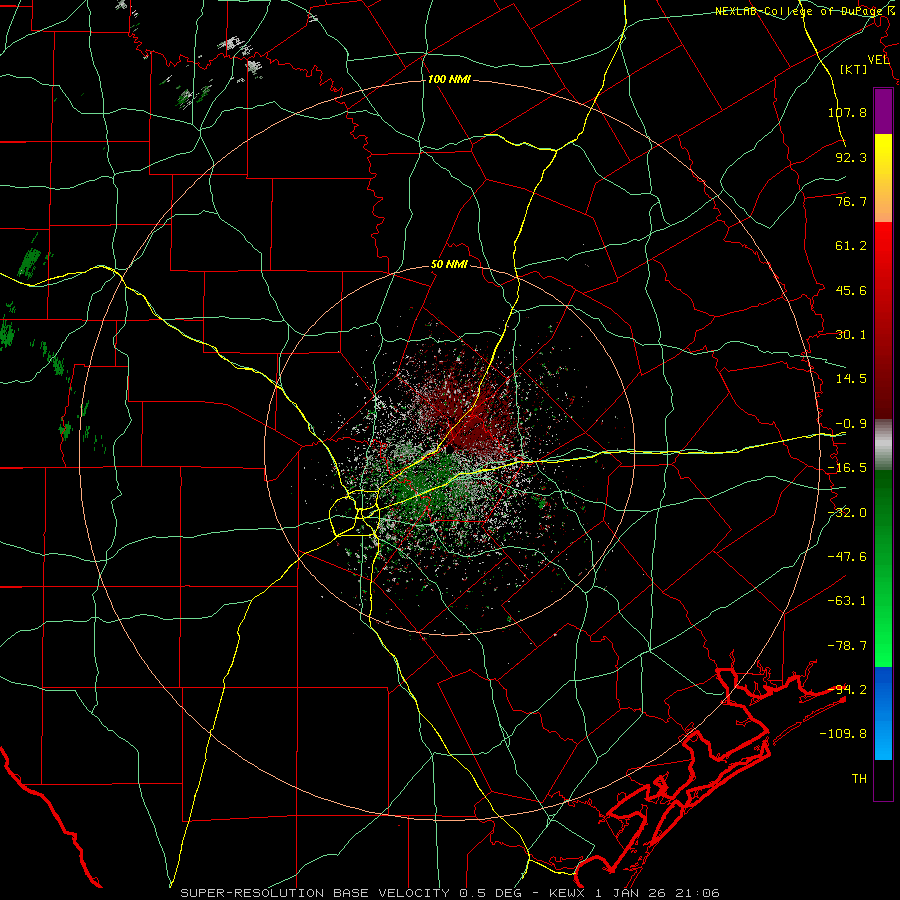Click the yellow-orange segment of velocity color bar
900x900 pixels.
pos(883,178)
